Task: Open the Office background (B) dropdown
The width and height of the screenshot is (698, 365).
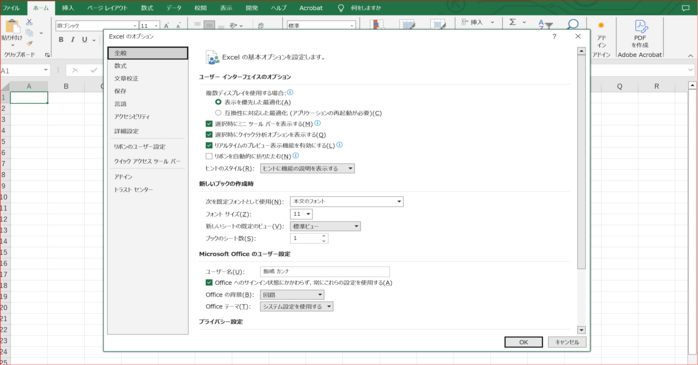Action: 292,295
